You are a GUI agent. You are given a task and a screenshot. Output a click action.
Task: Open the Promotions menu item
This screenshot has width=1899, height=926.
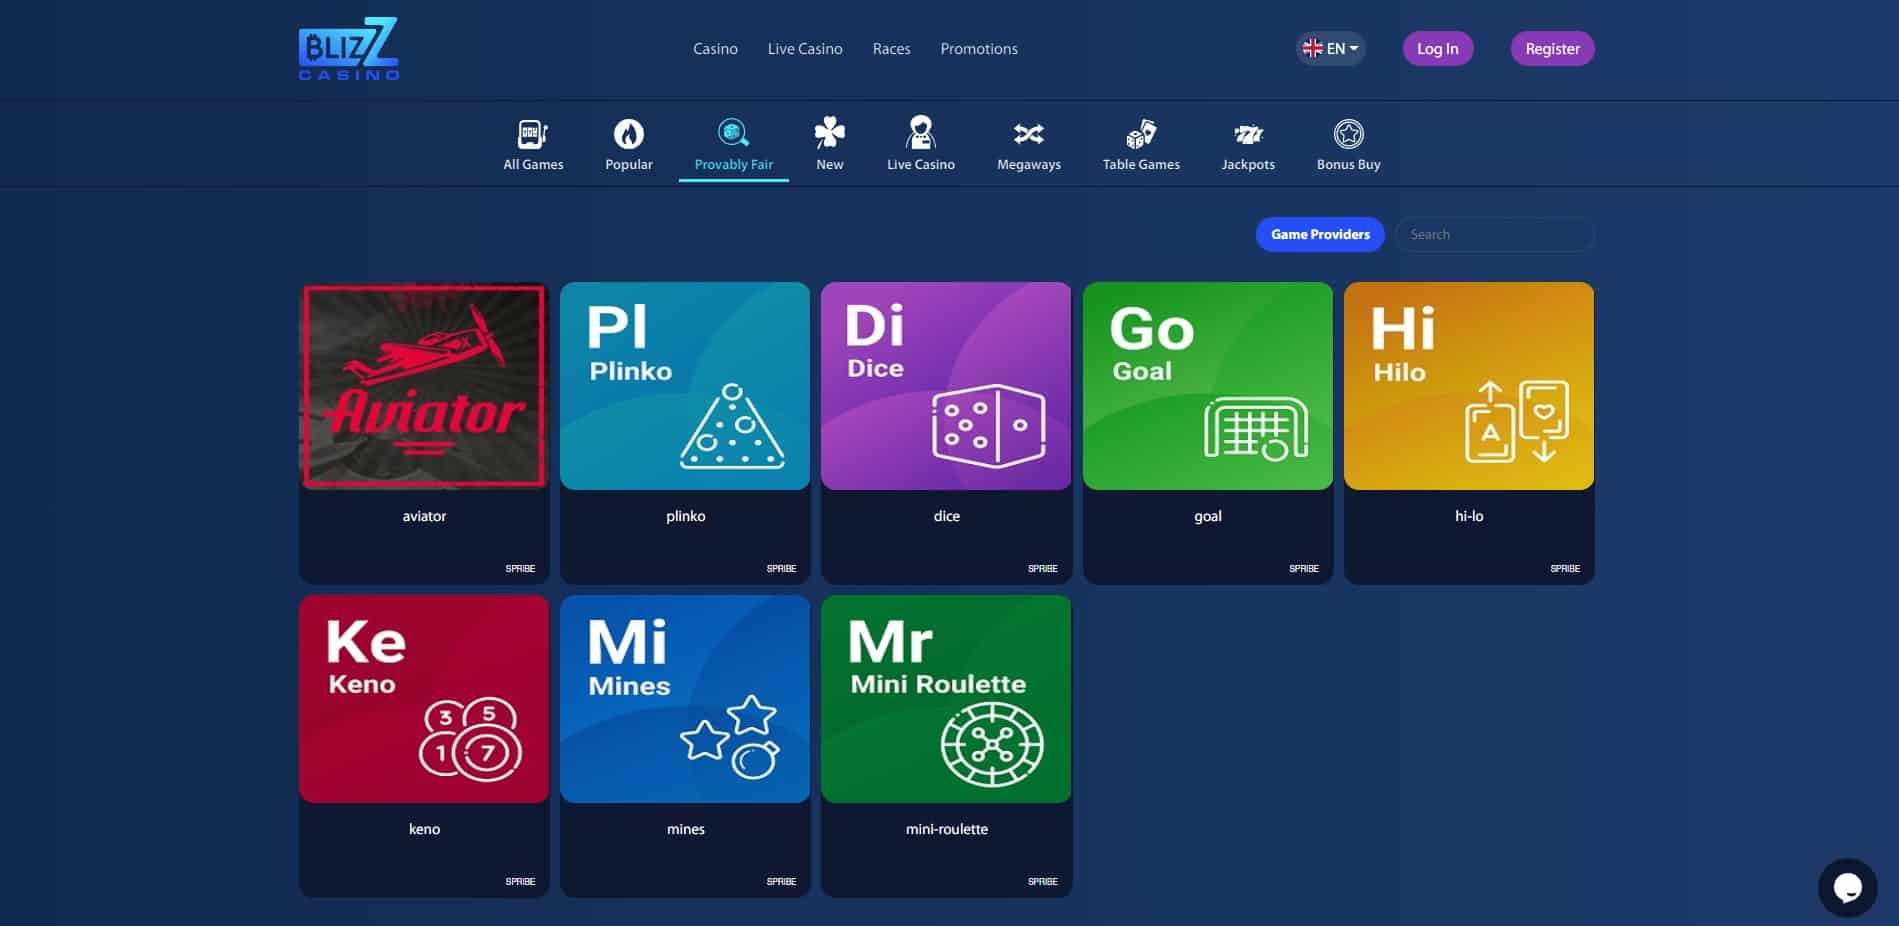coord(978,49)
